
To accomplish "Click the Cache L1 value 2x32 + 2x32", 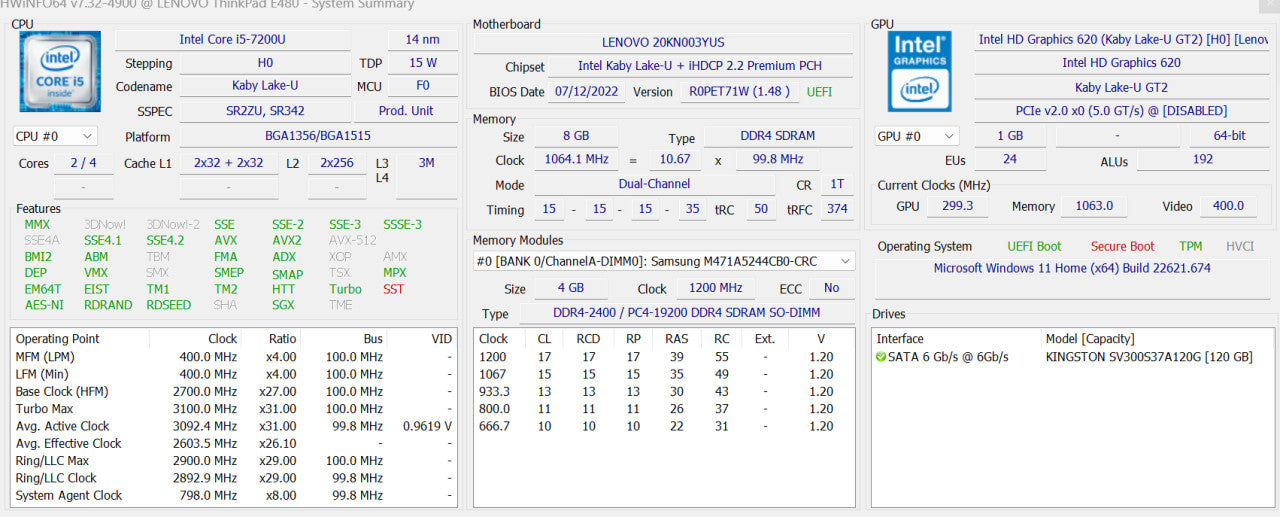I will [x=229, y=163].
